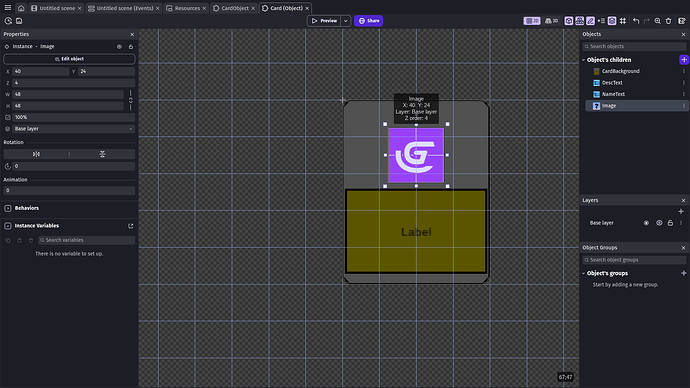Click the rotation angle field
The width and height of the screenshot is (690, 388).
(73, 166)
